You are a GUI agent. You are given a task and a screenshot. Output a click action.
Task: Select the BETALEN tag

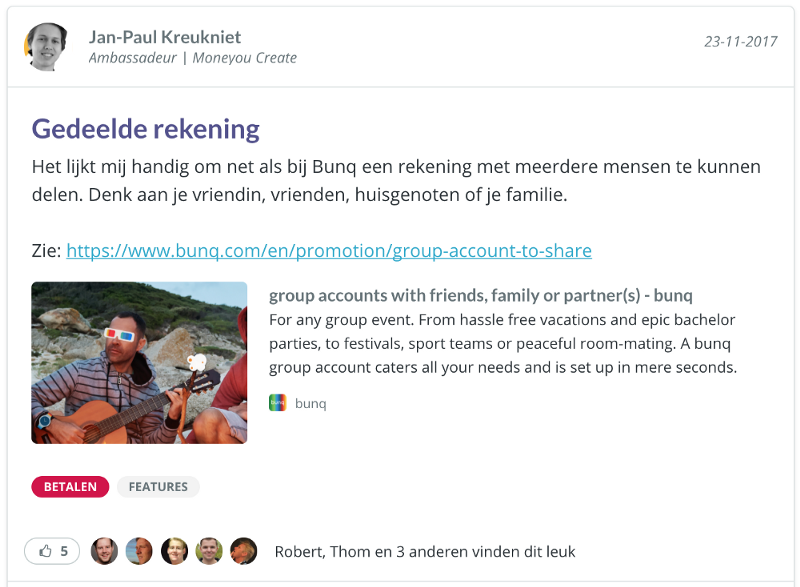(x=70, y=487)
